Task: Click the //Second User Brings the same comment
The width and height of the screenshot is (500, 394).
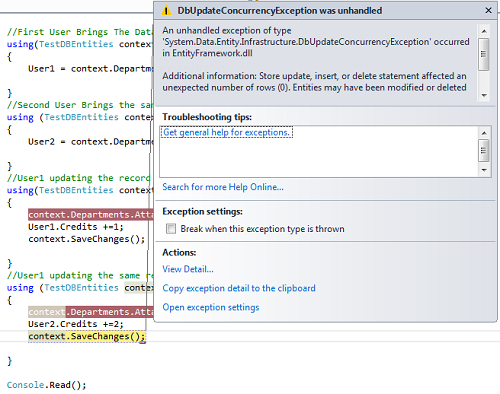Action: pyautogui.click(x=79, y=105)
